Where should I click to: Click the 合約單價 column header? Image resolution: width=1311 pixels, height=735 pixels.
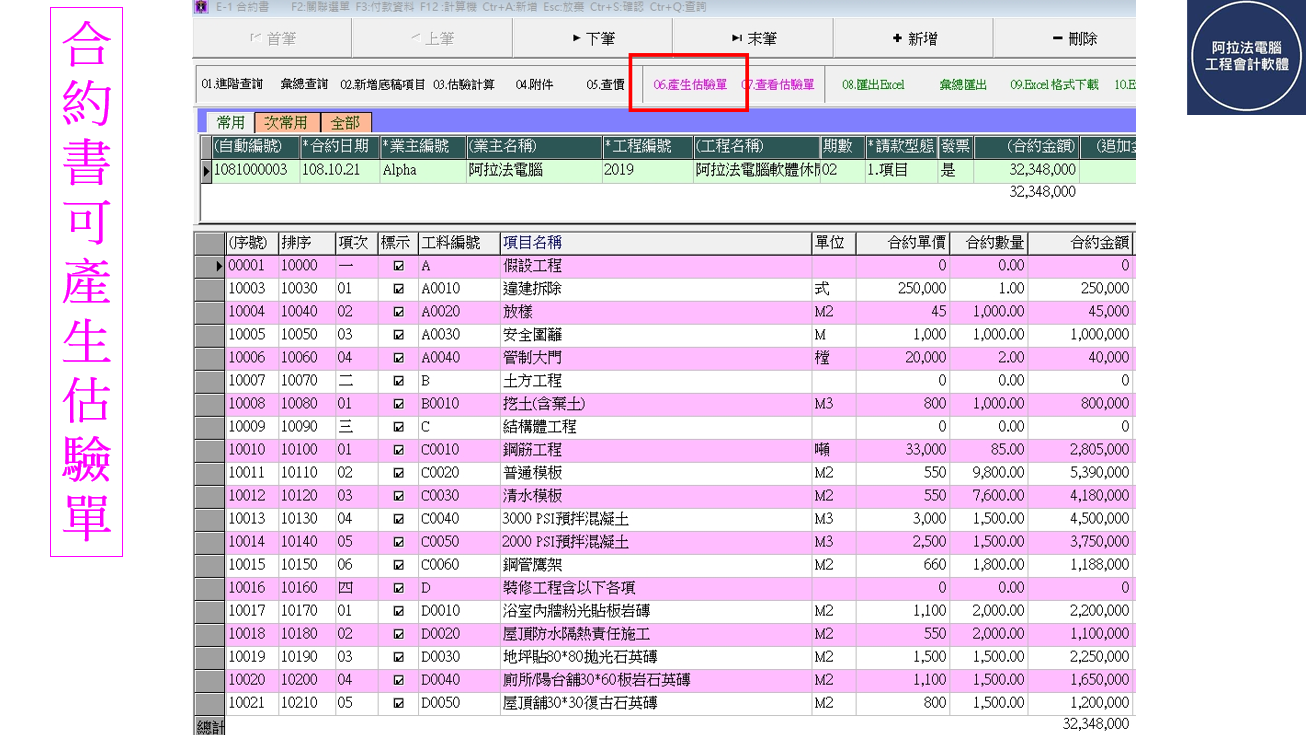902,243
